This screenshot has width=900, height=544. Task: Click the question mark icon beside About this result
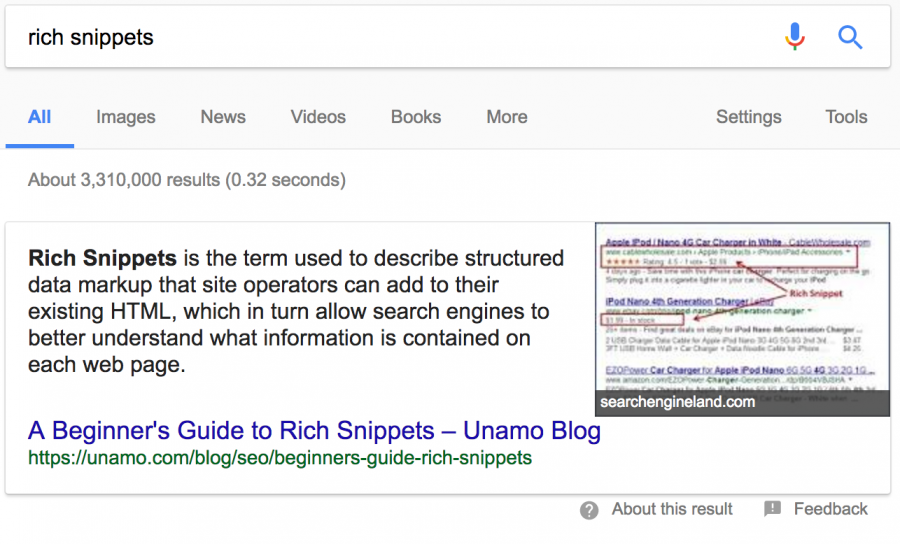(x=589, y=510)
